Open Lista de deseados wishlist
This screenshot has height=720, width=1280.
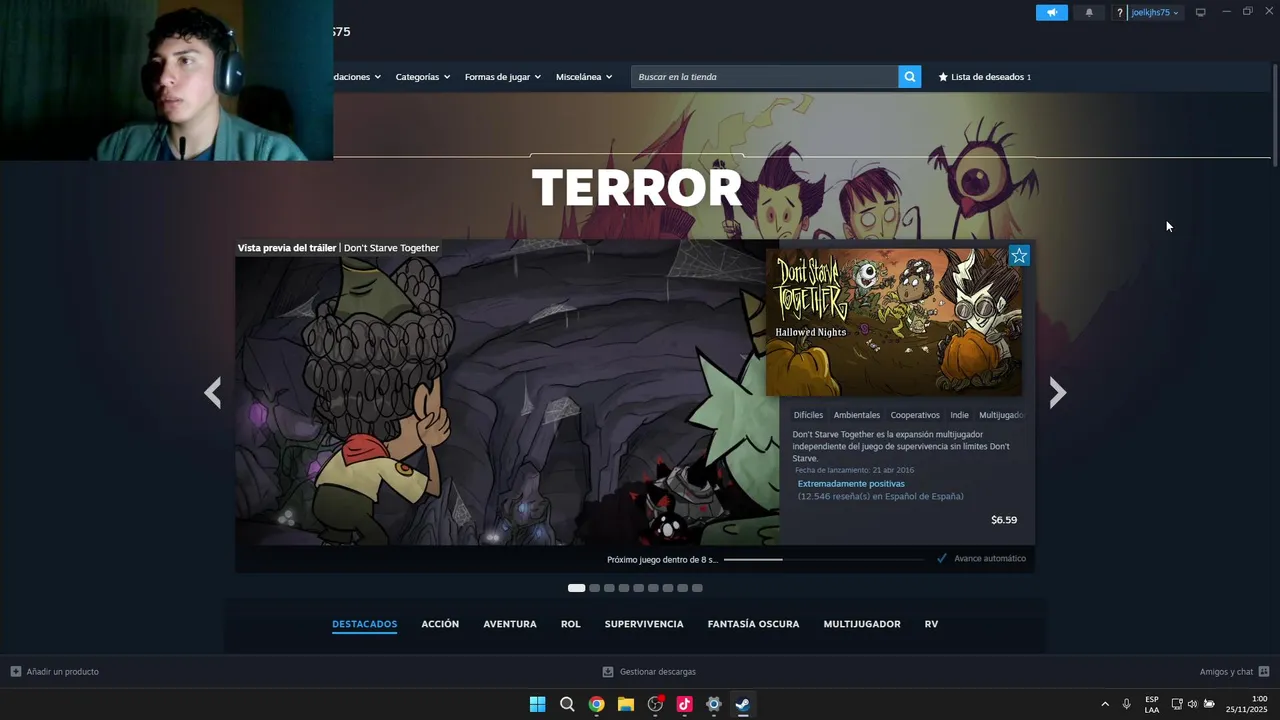[984, 77]
